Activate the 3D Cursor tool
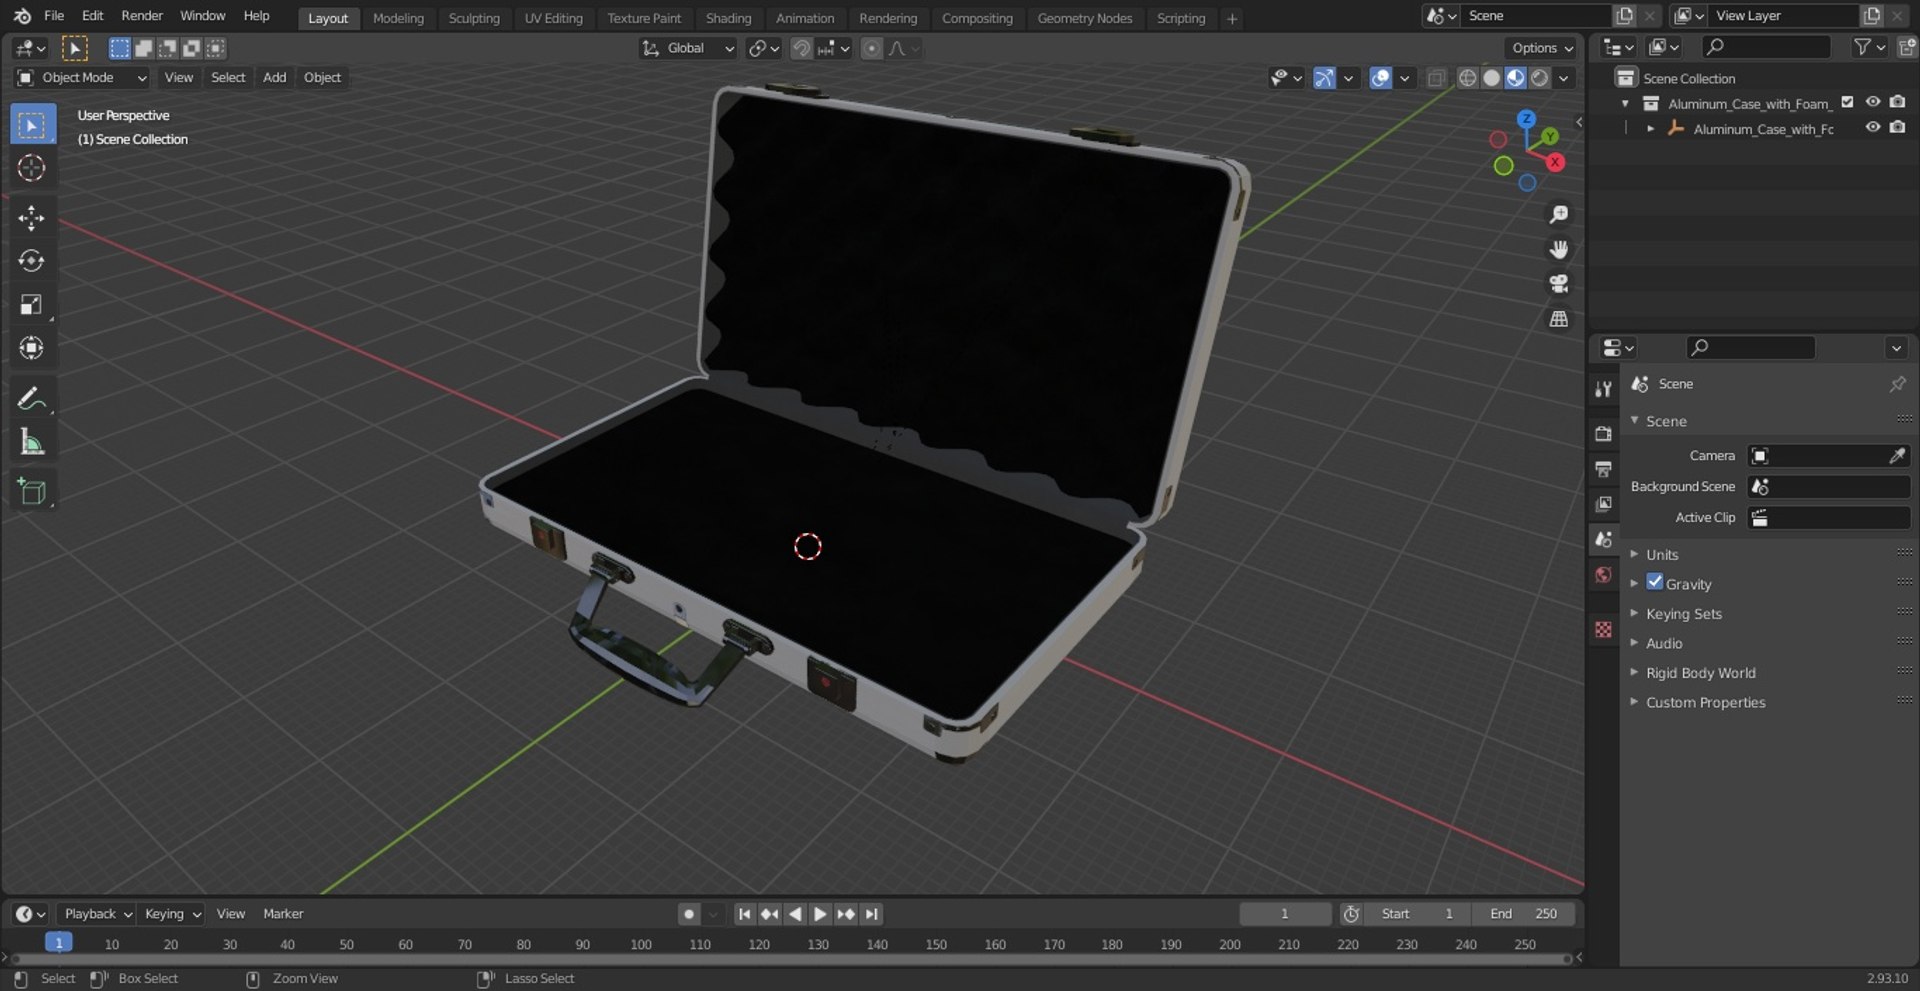 coord(32,168)
